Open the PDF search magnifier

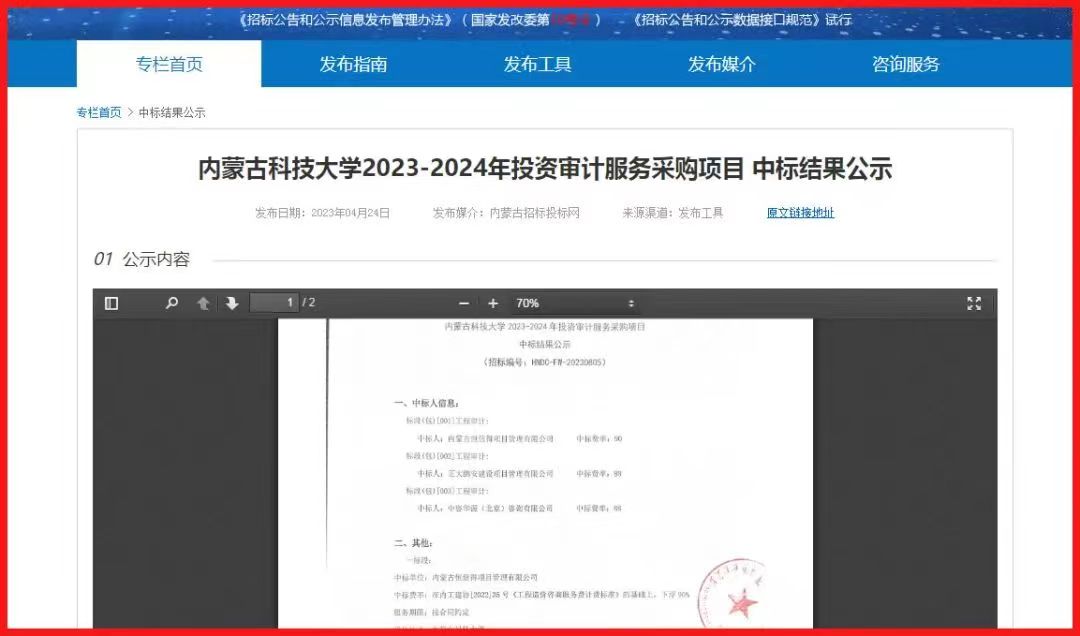pos(171,303)
